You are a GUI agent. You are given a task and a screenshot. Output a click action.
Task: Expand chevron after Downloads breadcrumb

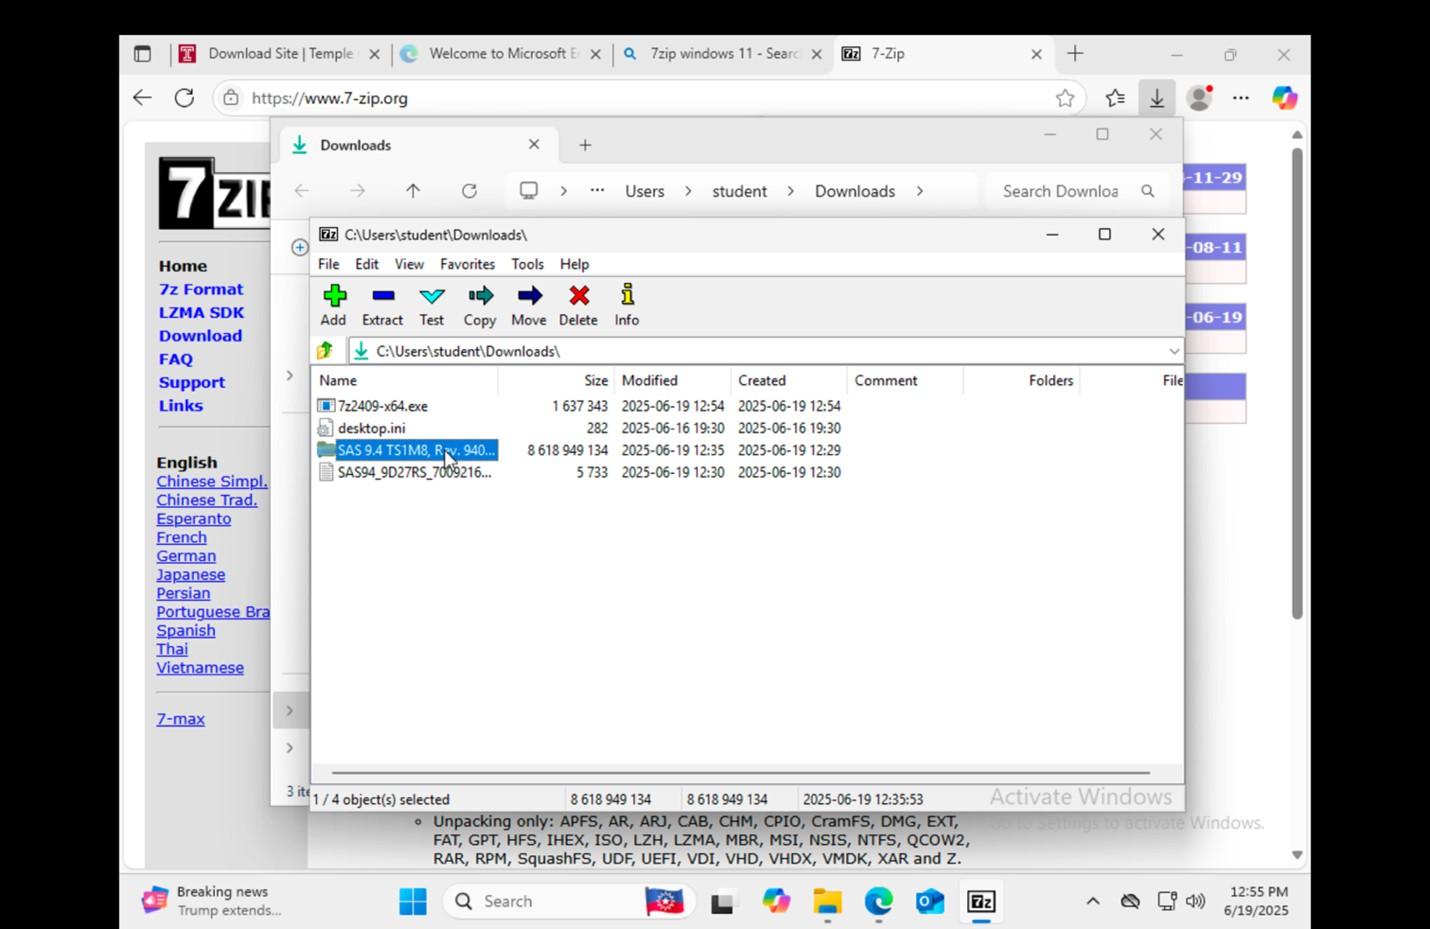click(x=919, y=191)
